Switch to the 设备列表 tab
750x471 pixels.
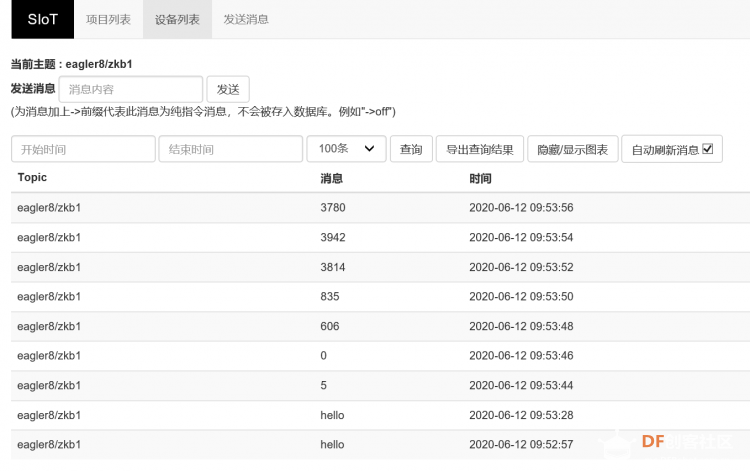(177, 19)
